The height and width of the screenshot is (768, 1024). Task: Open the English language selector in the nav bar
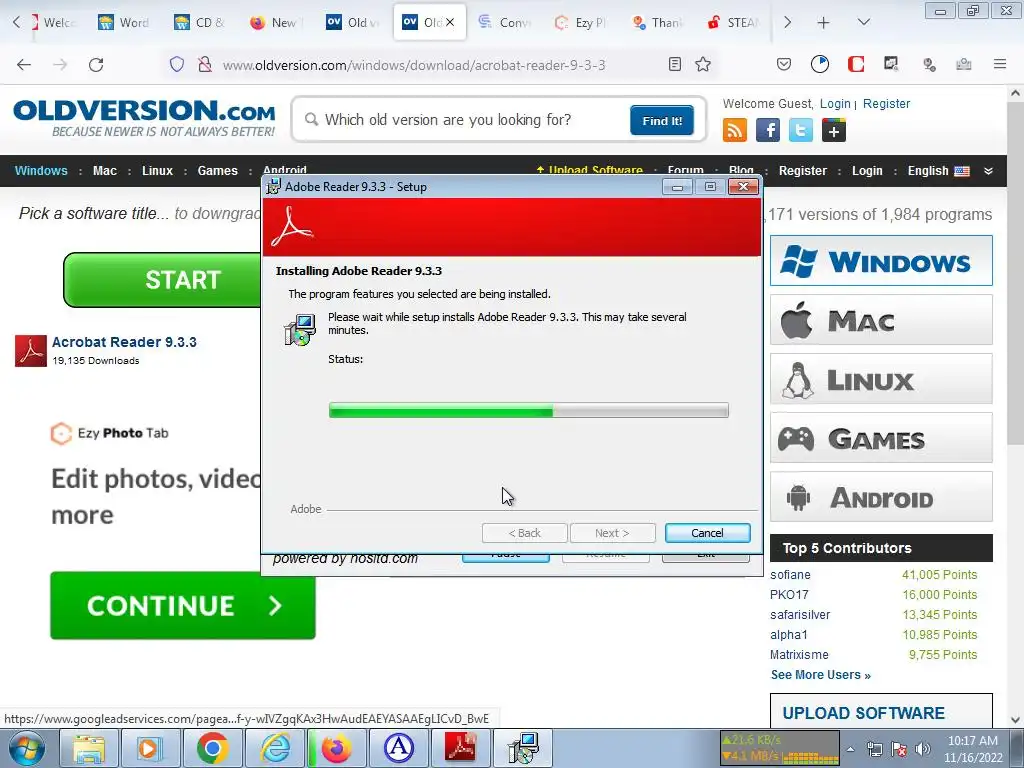[x=938, y=171]
